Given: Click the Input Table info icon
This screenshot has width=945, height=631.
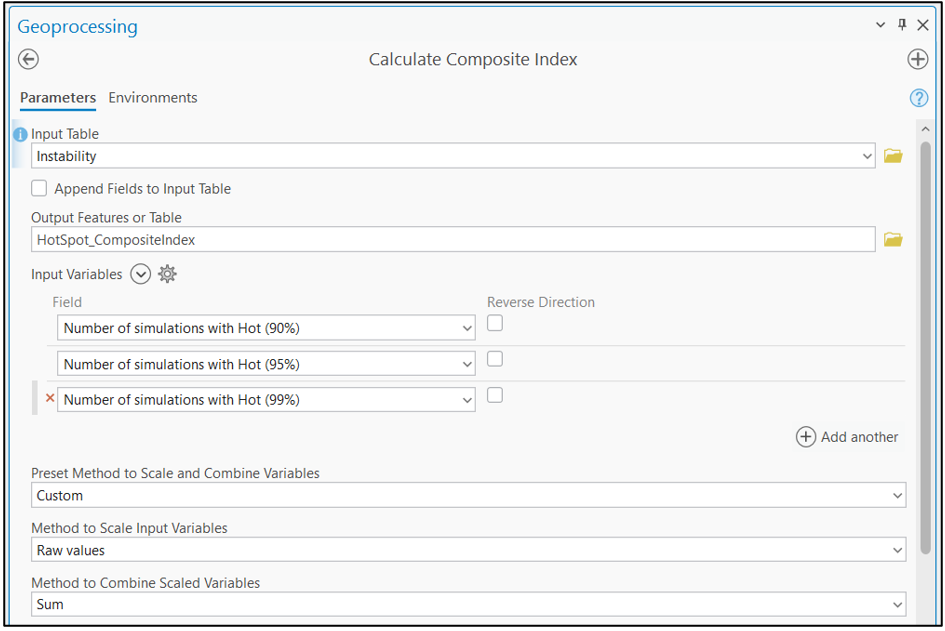Looking at the screenshot, I should (20, 135).
